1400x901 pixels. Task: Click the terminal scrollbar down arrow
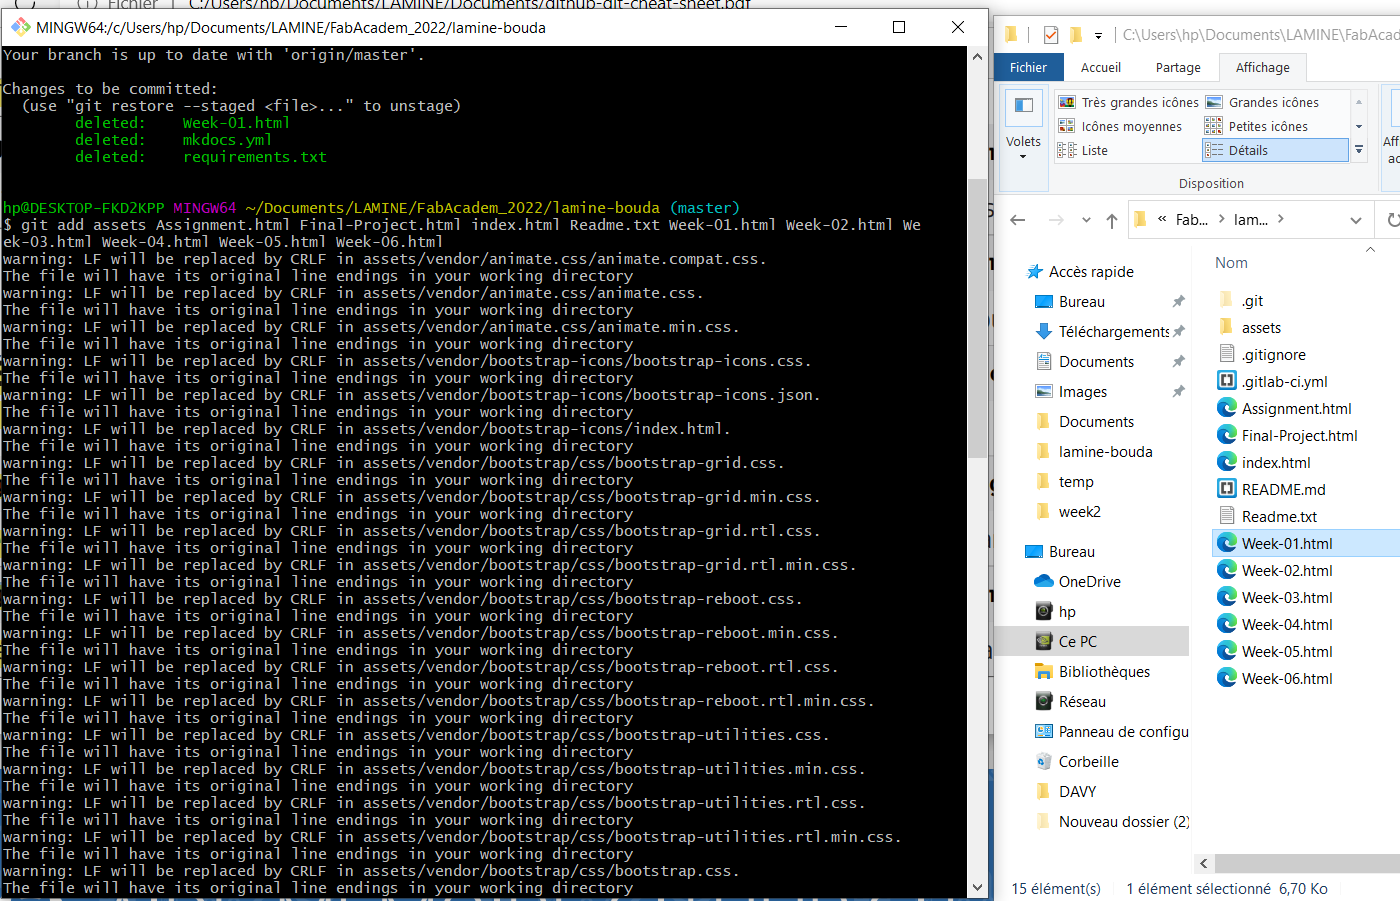pos(977,887)
